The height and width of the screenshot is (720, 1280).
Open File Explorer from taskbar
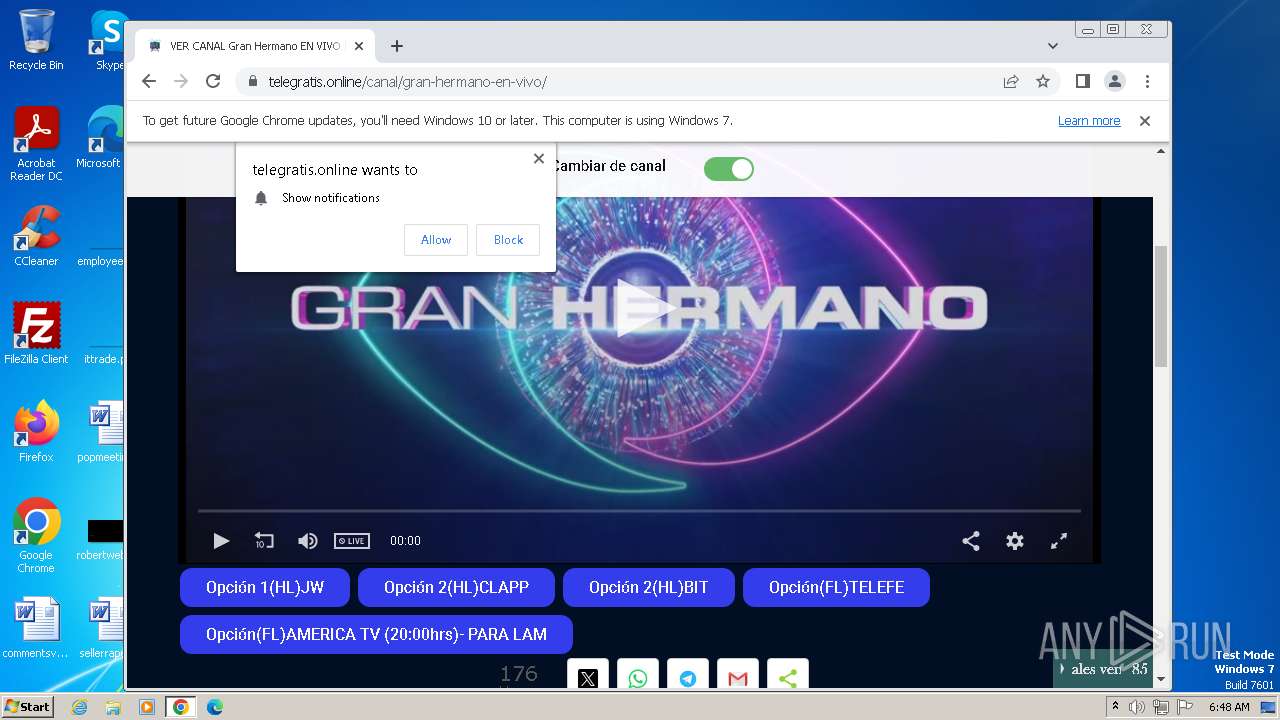pyautogui.click(x=113, y=707)
